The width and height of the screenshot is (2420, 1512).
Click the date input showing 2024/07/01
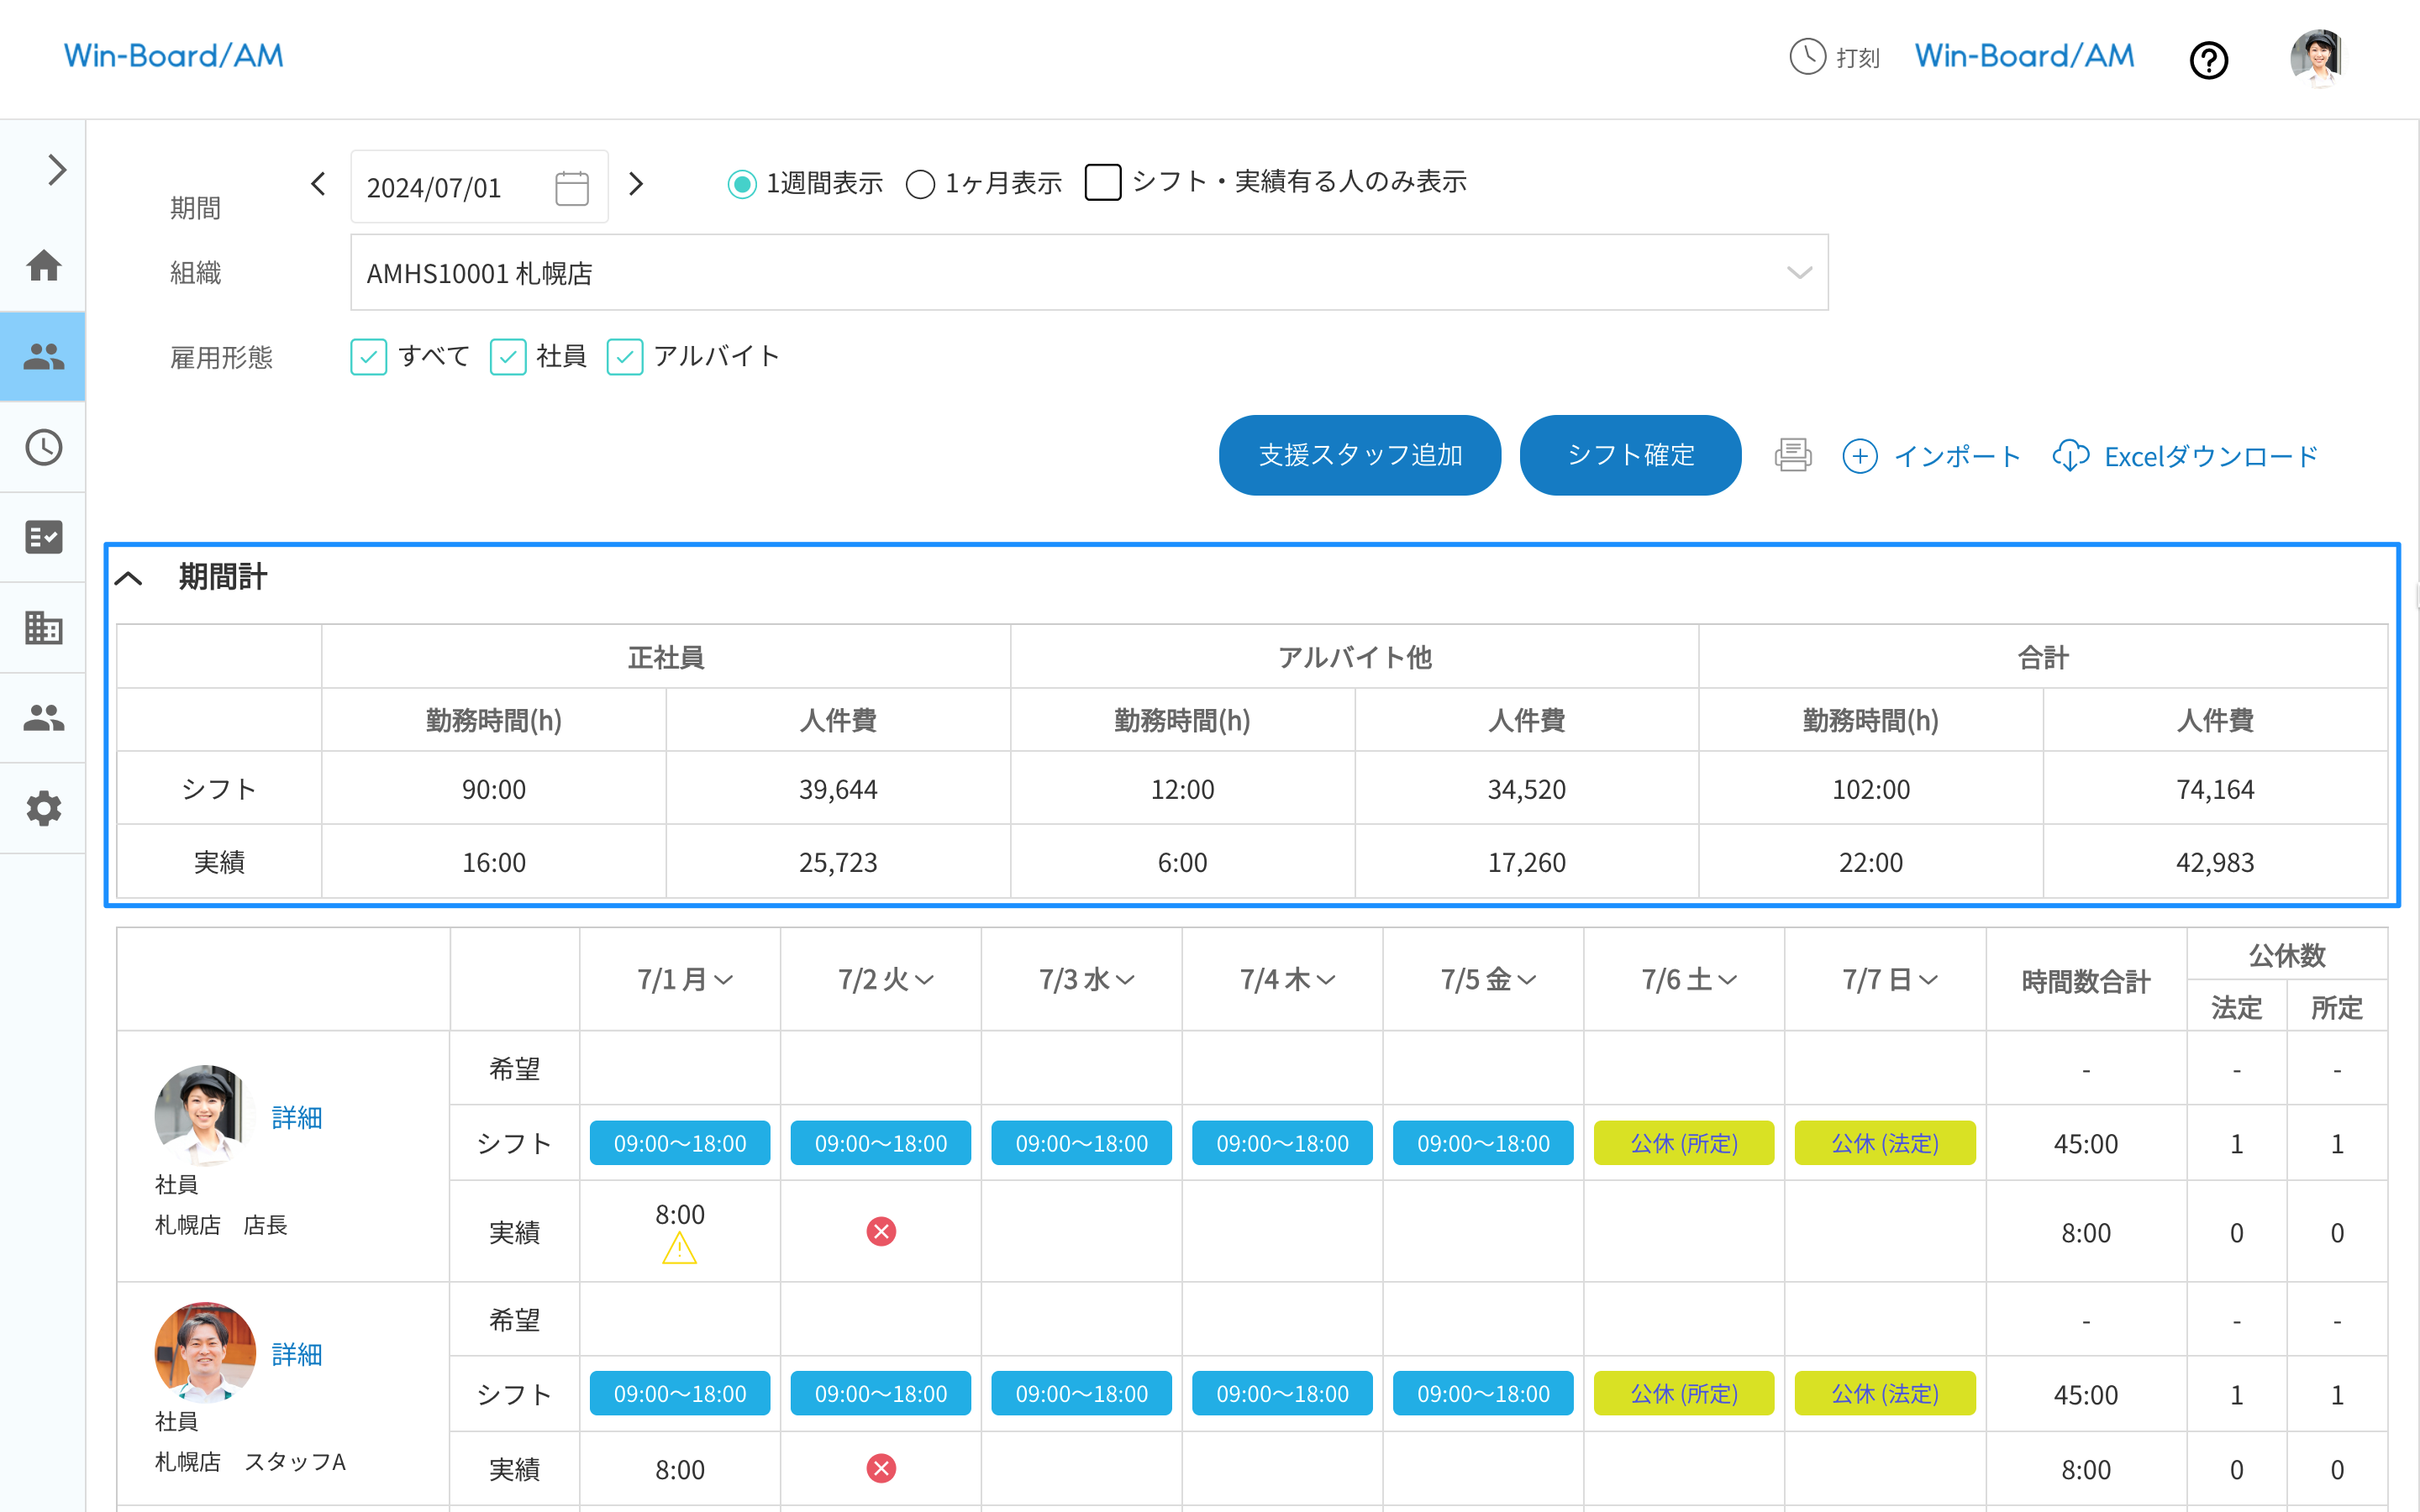450,187
